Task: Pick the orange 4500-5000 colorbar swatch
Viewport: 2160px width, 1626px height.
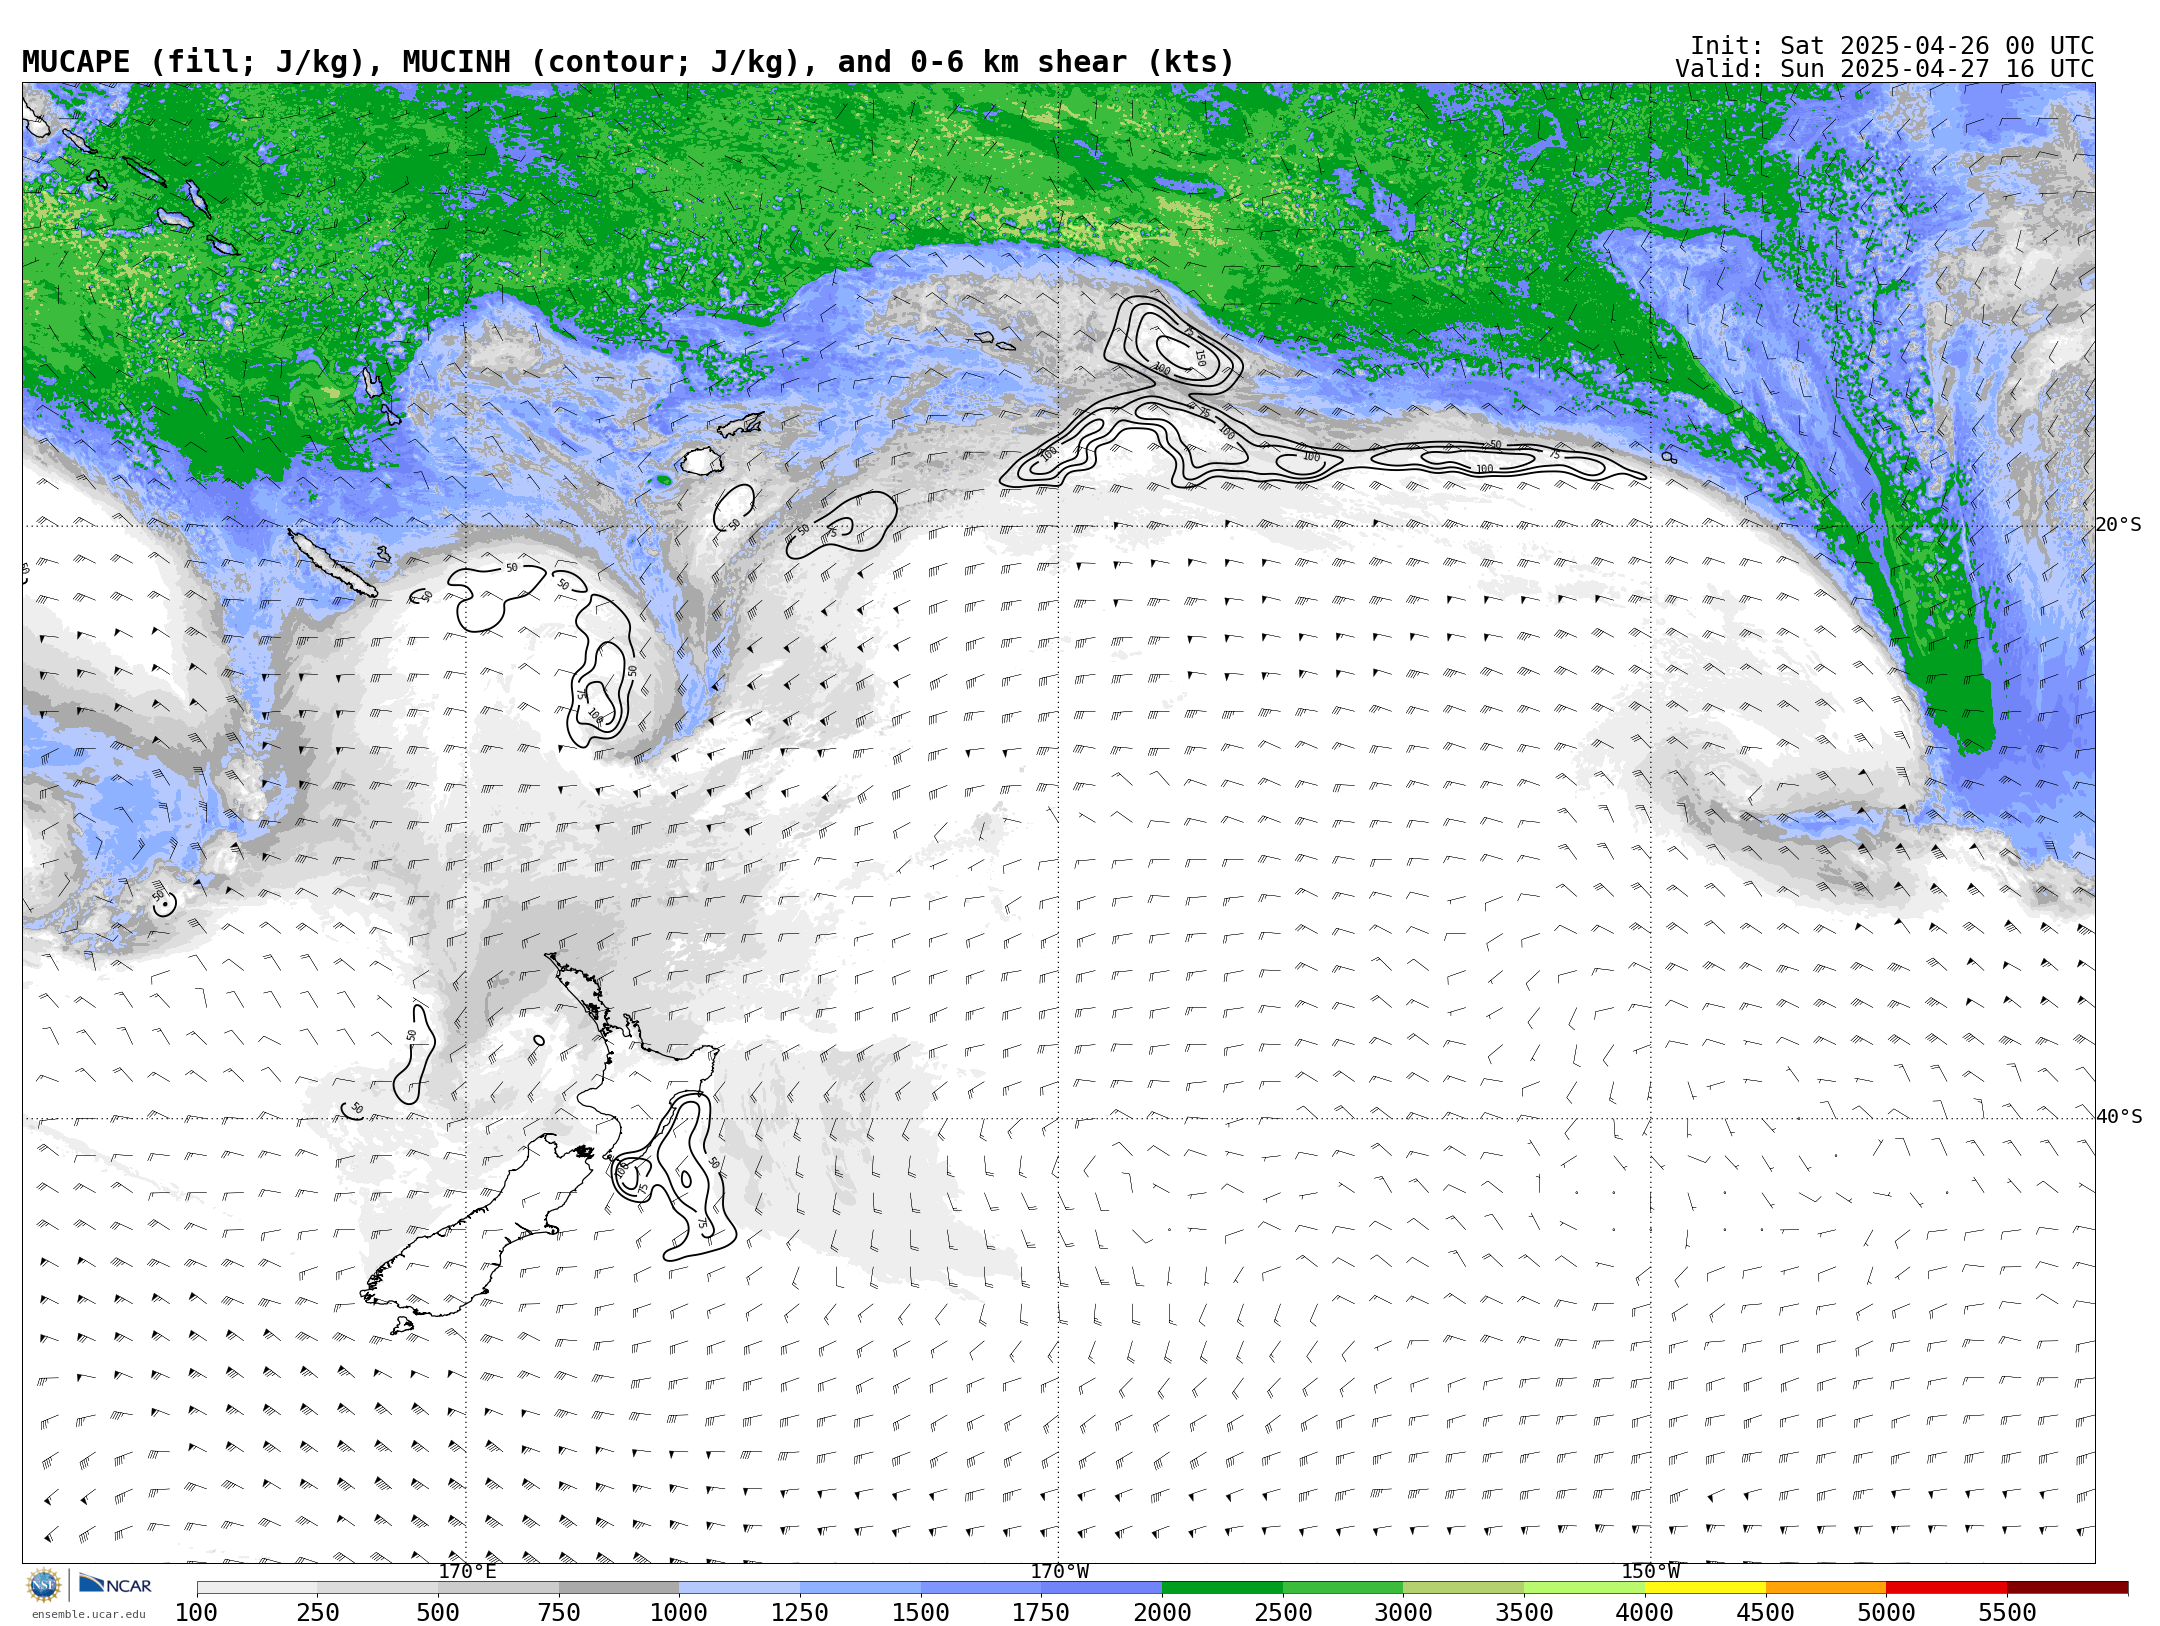Action: [x=1826, y=1587]
